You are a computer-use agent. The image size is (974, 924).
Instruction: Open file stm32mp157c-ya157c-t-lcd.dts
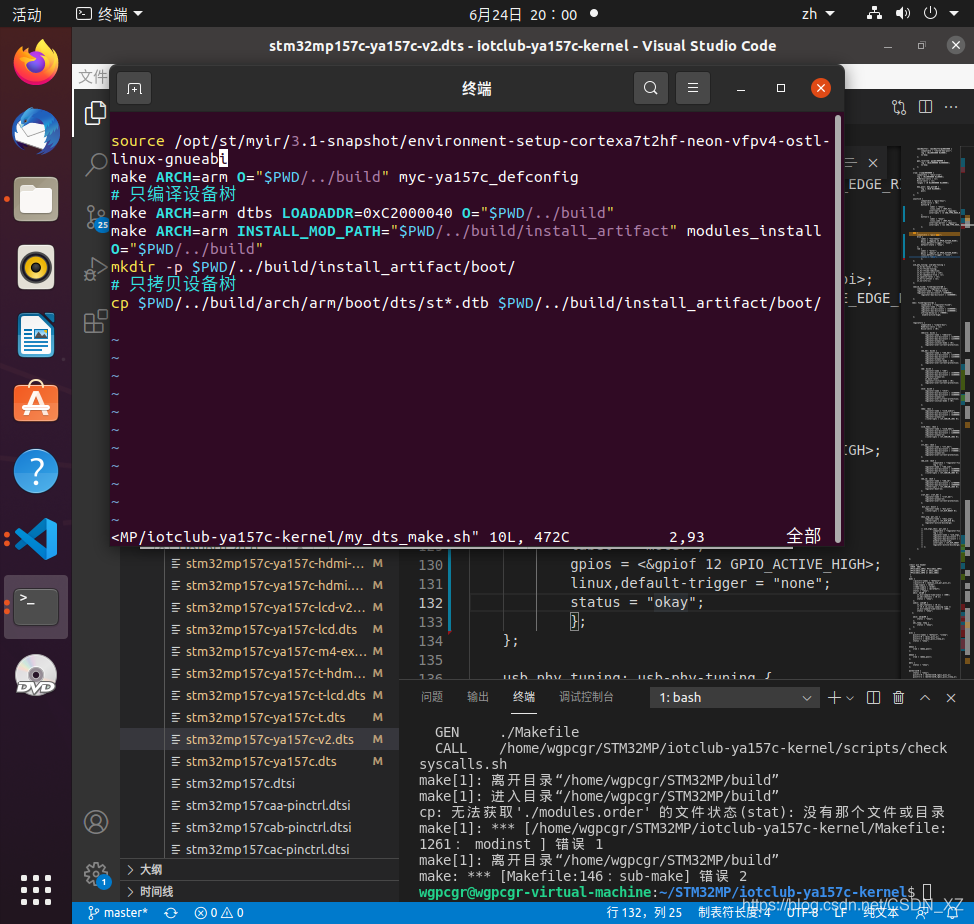pos(275,695)
